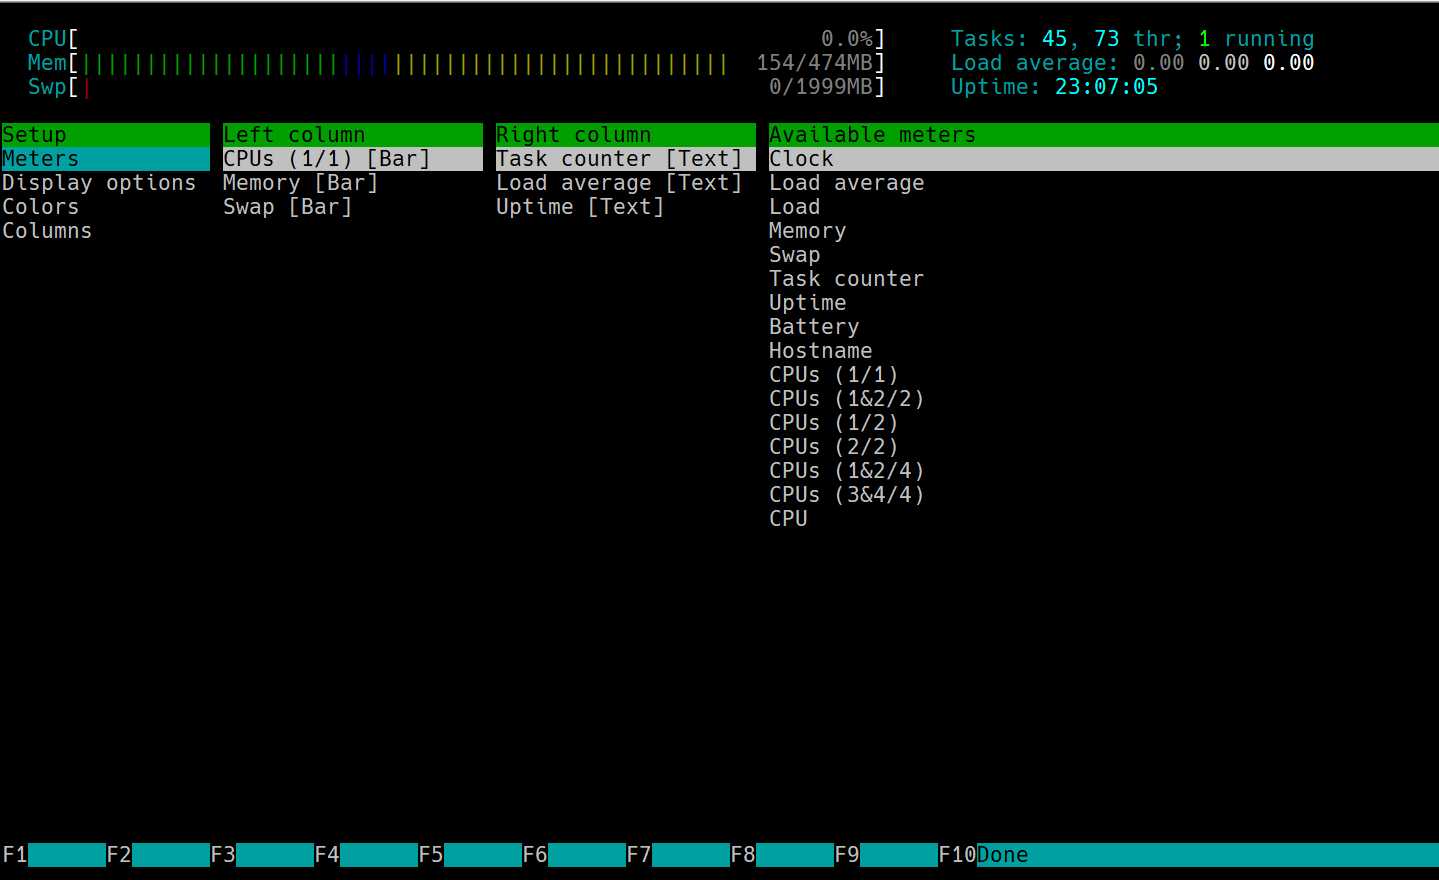
Task: Click the Right column header
Action: 625,135
